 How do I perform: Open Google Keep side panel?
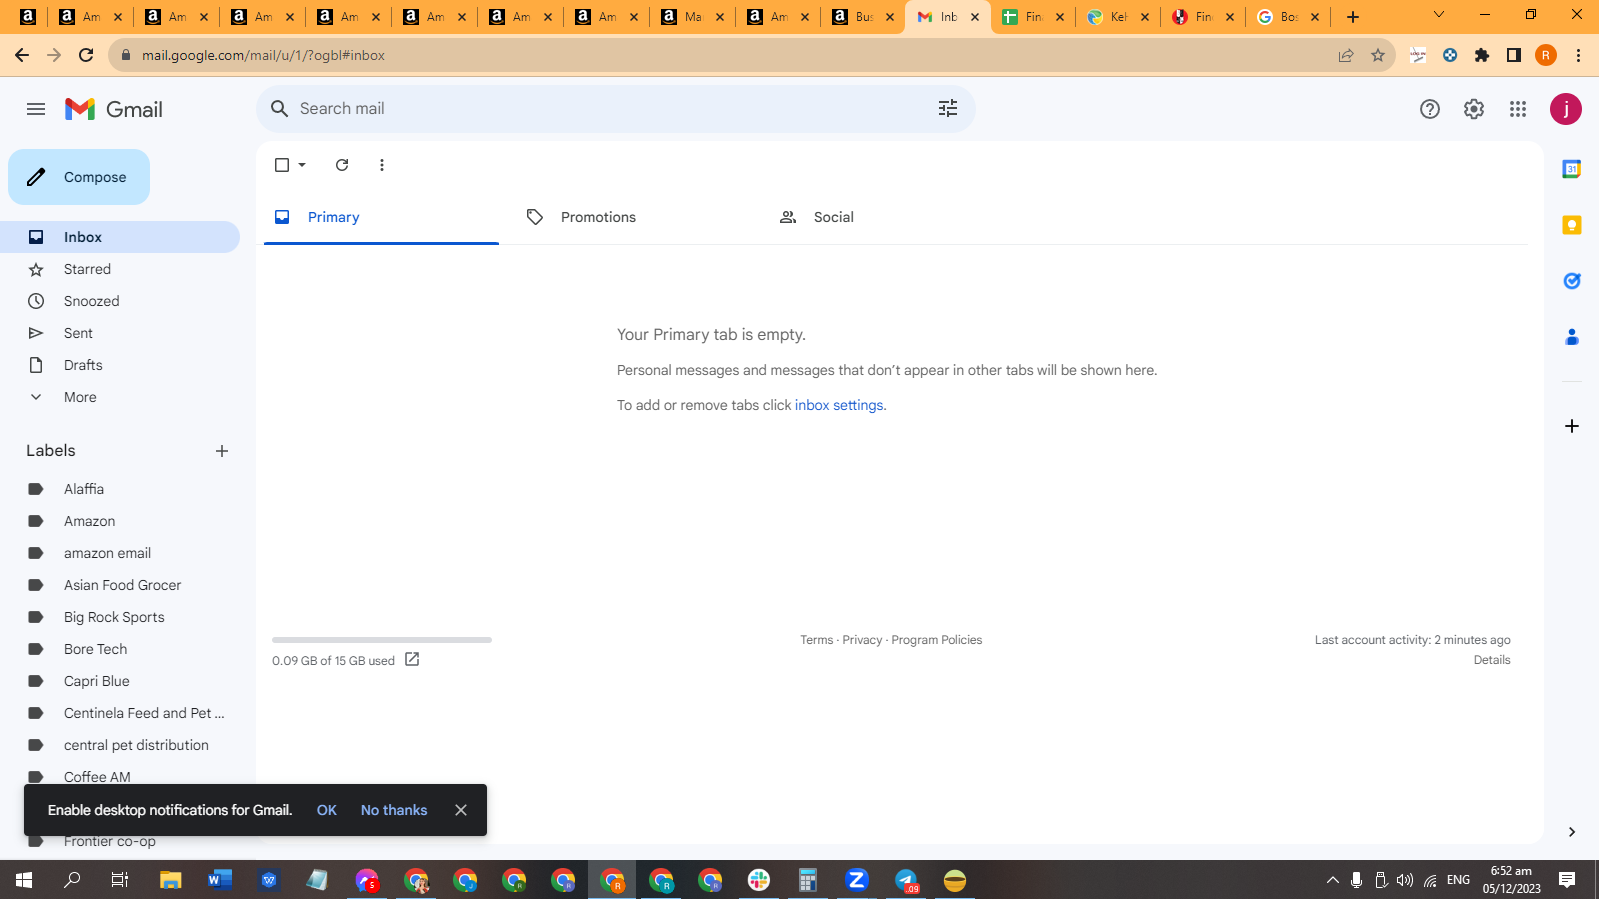[x=1572, y=225]
